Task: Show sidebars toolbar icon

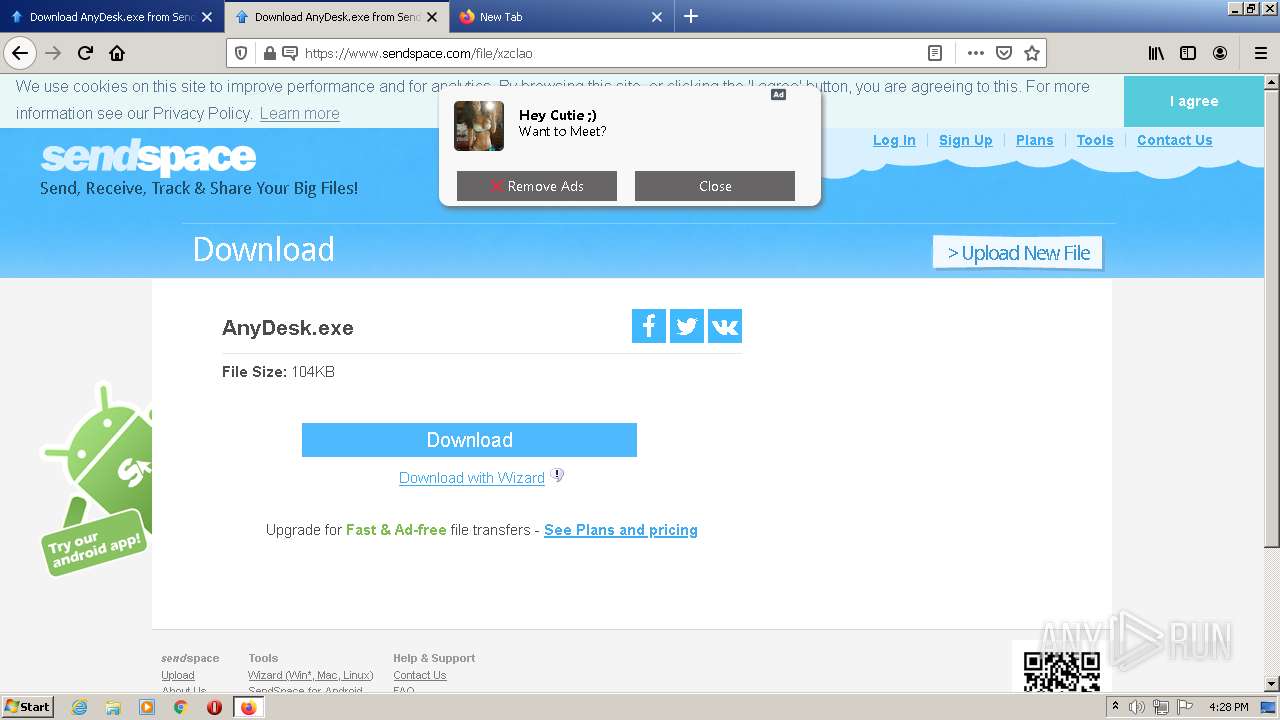Action: pyautogui.click(x=1188, y=53)
